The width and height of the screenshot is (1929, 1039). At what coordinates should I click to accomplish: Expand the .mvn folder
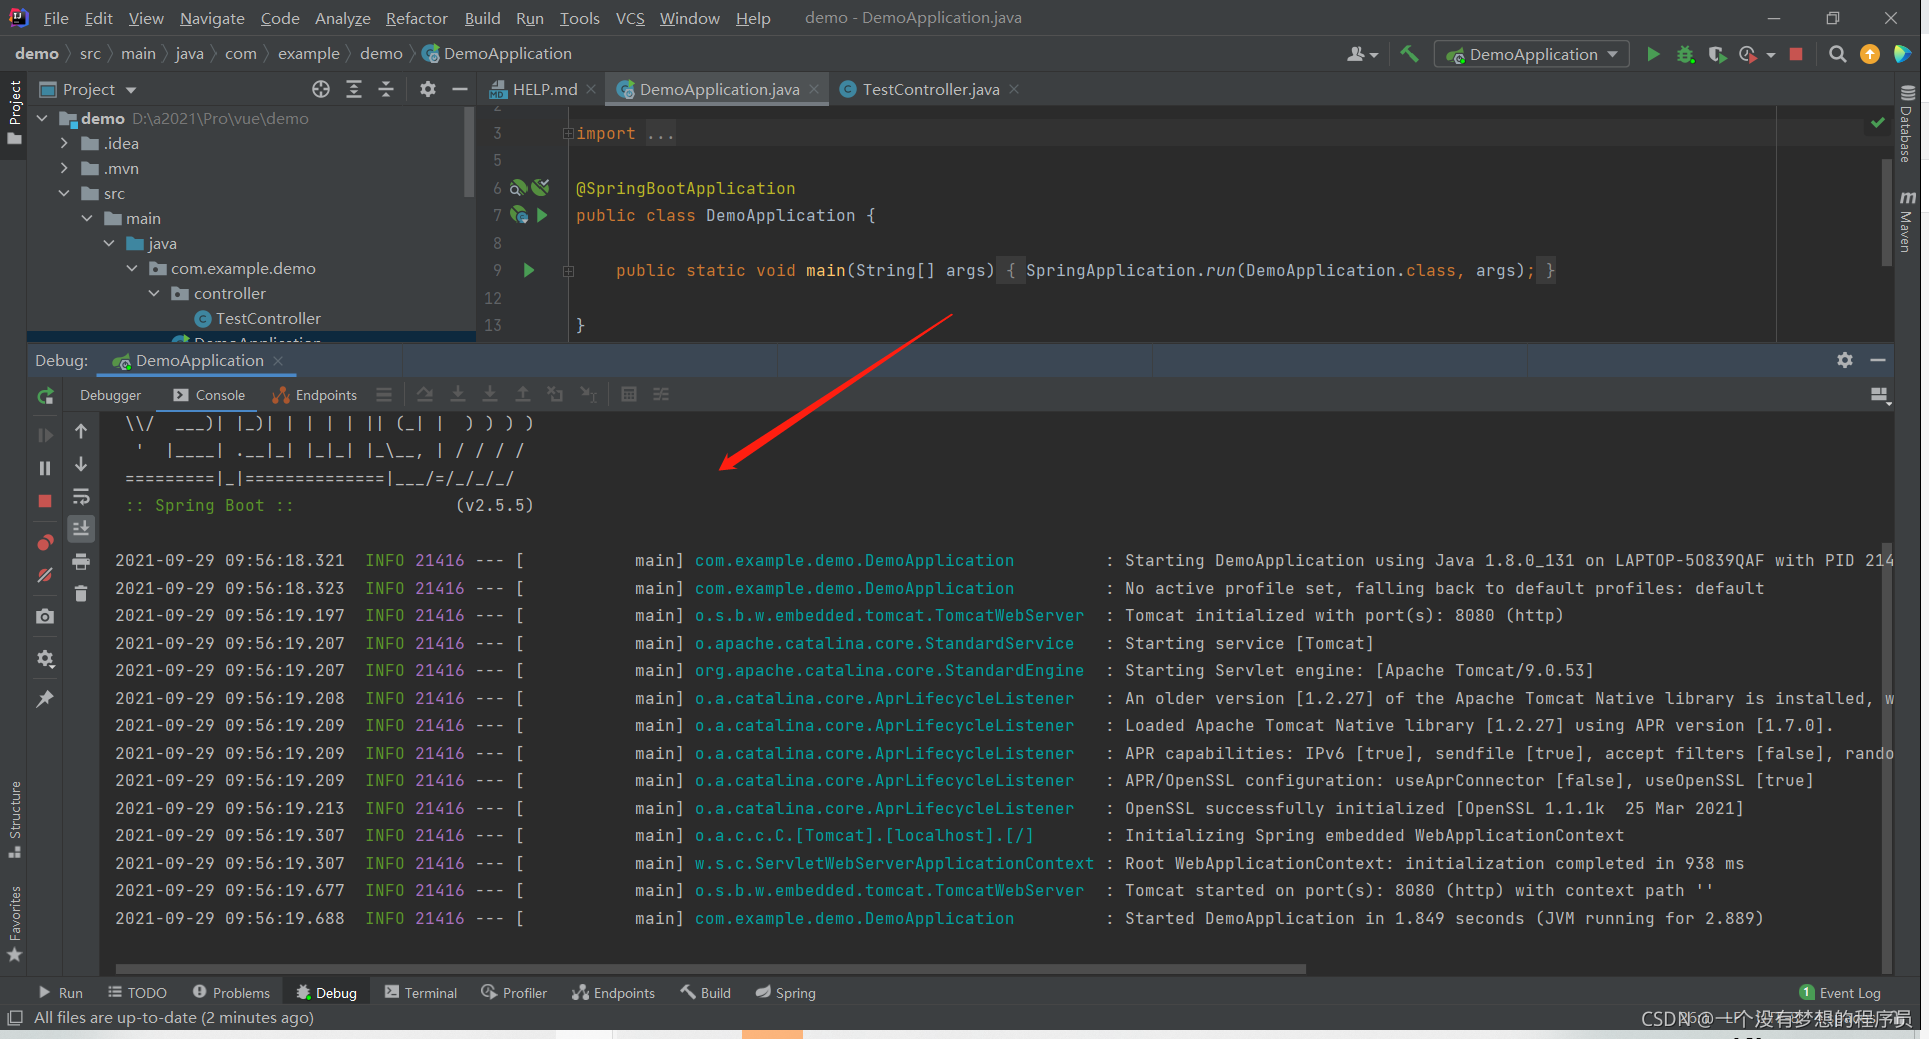(65, 168)
